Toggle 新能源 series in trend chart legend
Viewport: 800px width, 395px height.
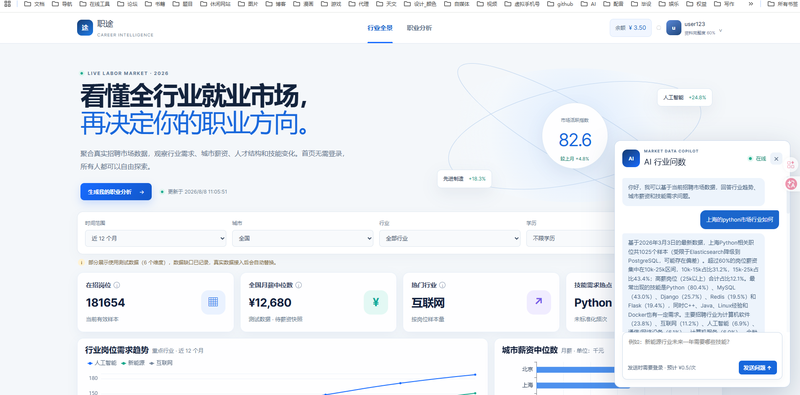(133, 363)
